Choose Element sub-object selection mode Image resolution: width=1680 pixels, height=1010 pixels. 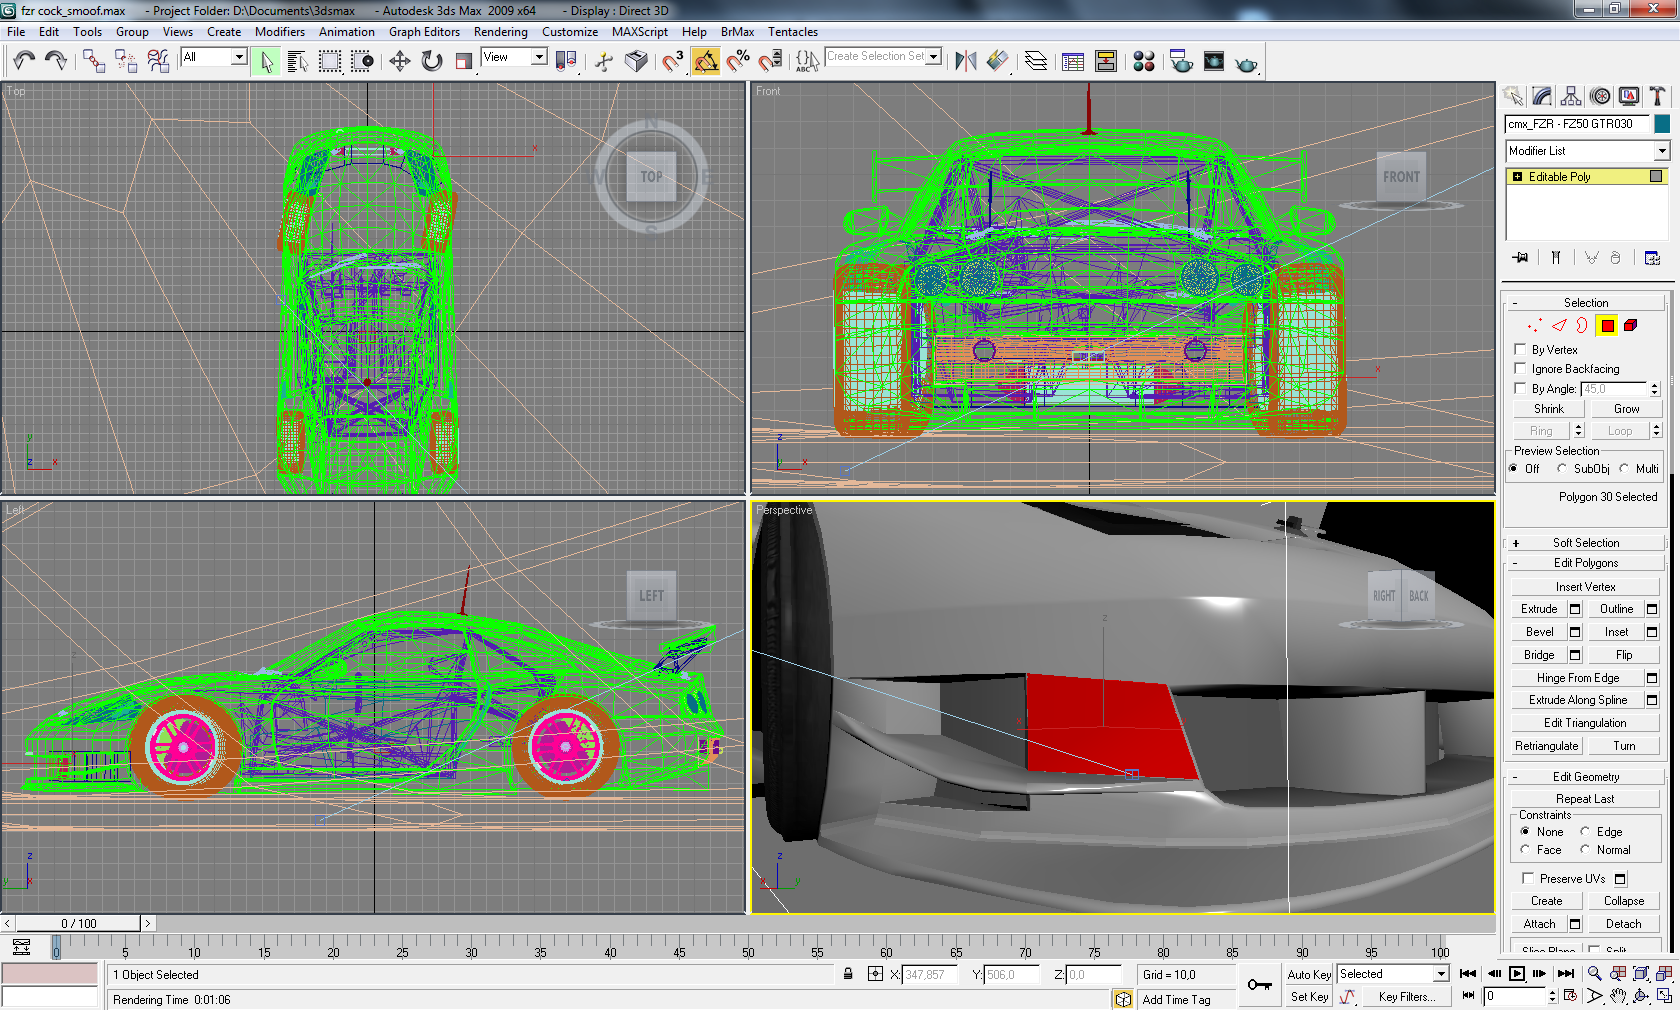point(1630,325)
